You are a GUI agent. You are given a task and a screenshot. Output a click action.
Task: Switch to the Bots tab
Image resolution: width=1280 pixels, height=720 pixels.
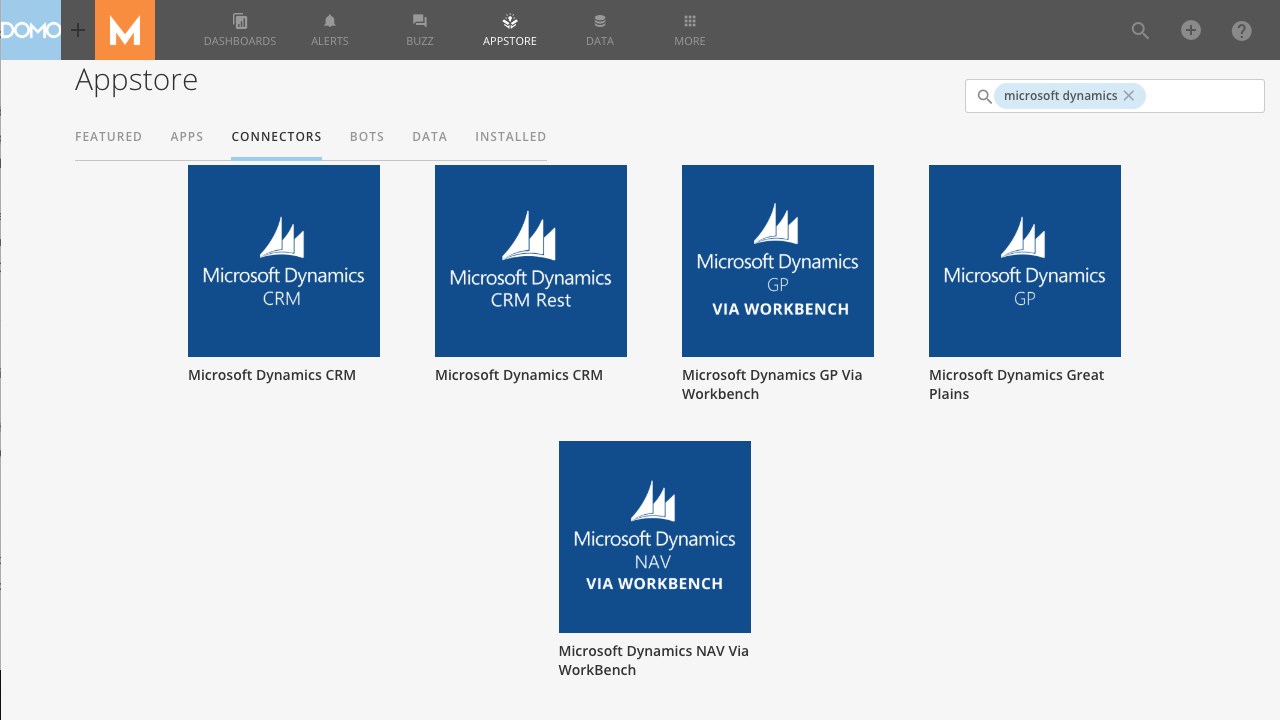tap(367, 137)
